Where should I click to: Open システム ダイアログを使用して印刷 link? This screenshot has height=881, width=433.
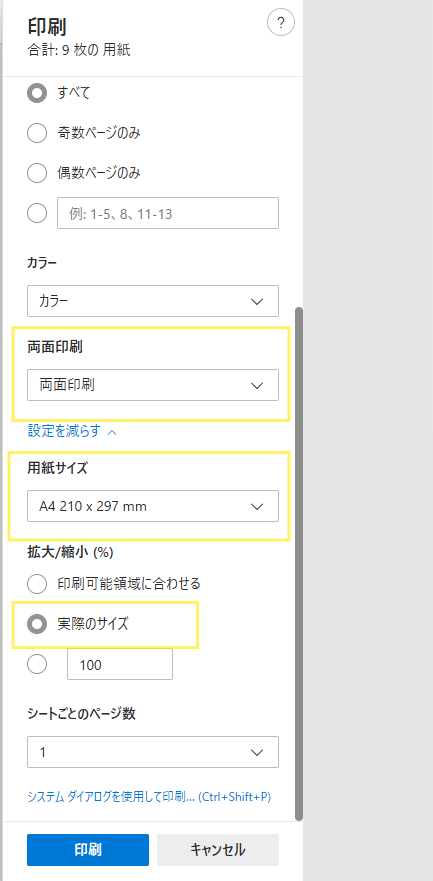click(149, 797)
